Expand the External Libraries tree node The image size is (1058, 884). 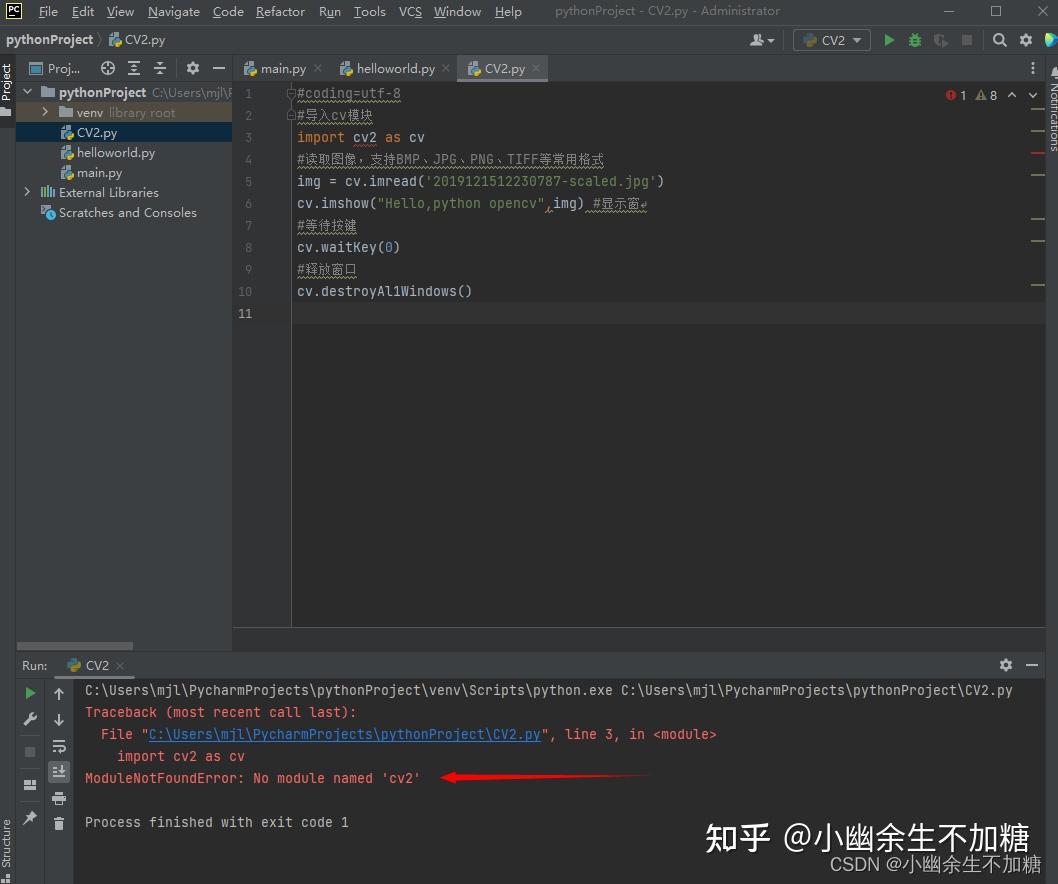pyautogui.click(x=26, y=192)
